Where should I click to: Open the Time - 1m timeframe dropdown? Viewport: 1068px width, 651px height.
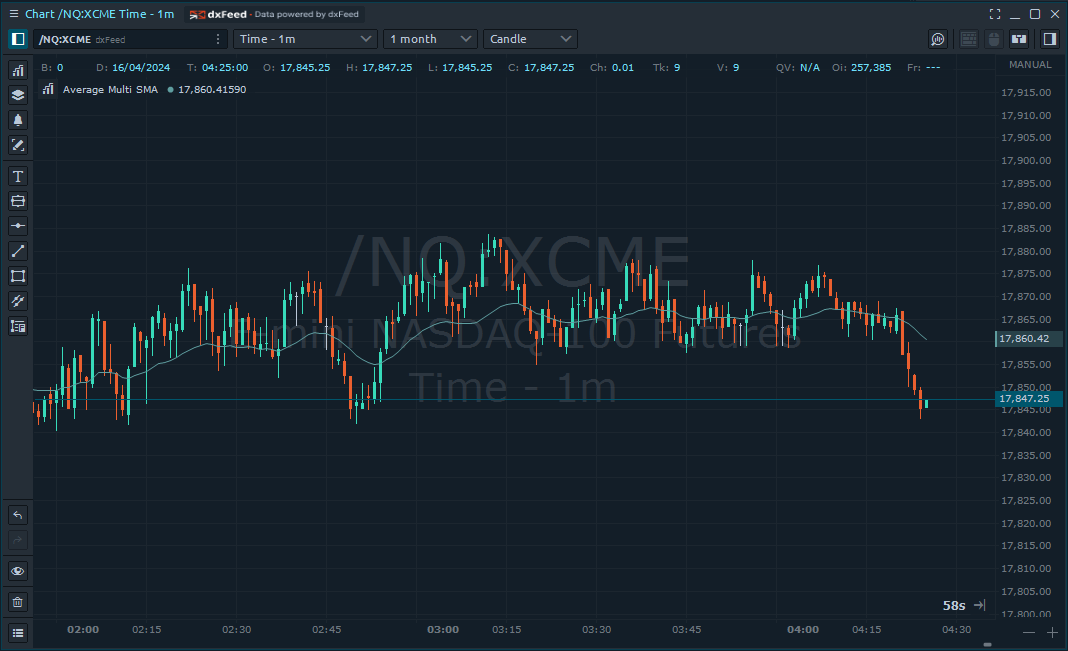304,39
